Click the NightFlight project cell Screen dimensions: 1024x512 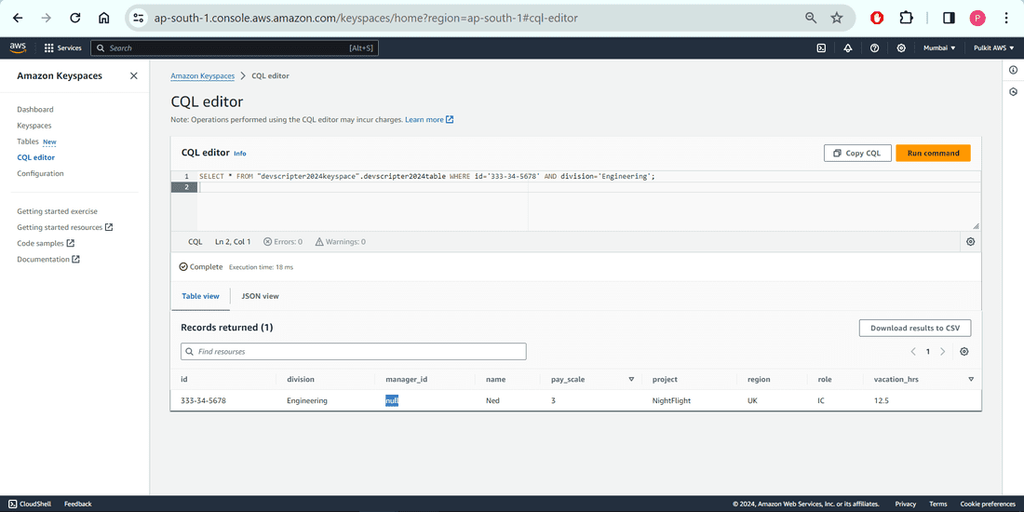coord(671,400)
